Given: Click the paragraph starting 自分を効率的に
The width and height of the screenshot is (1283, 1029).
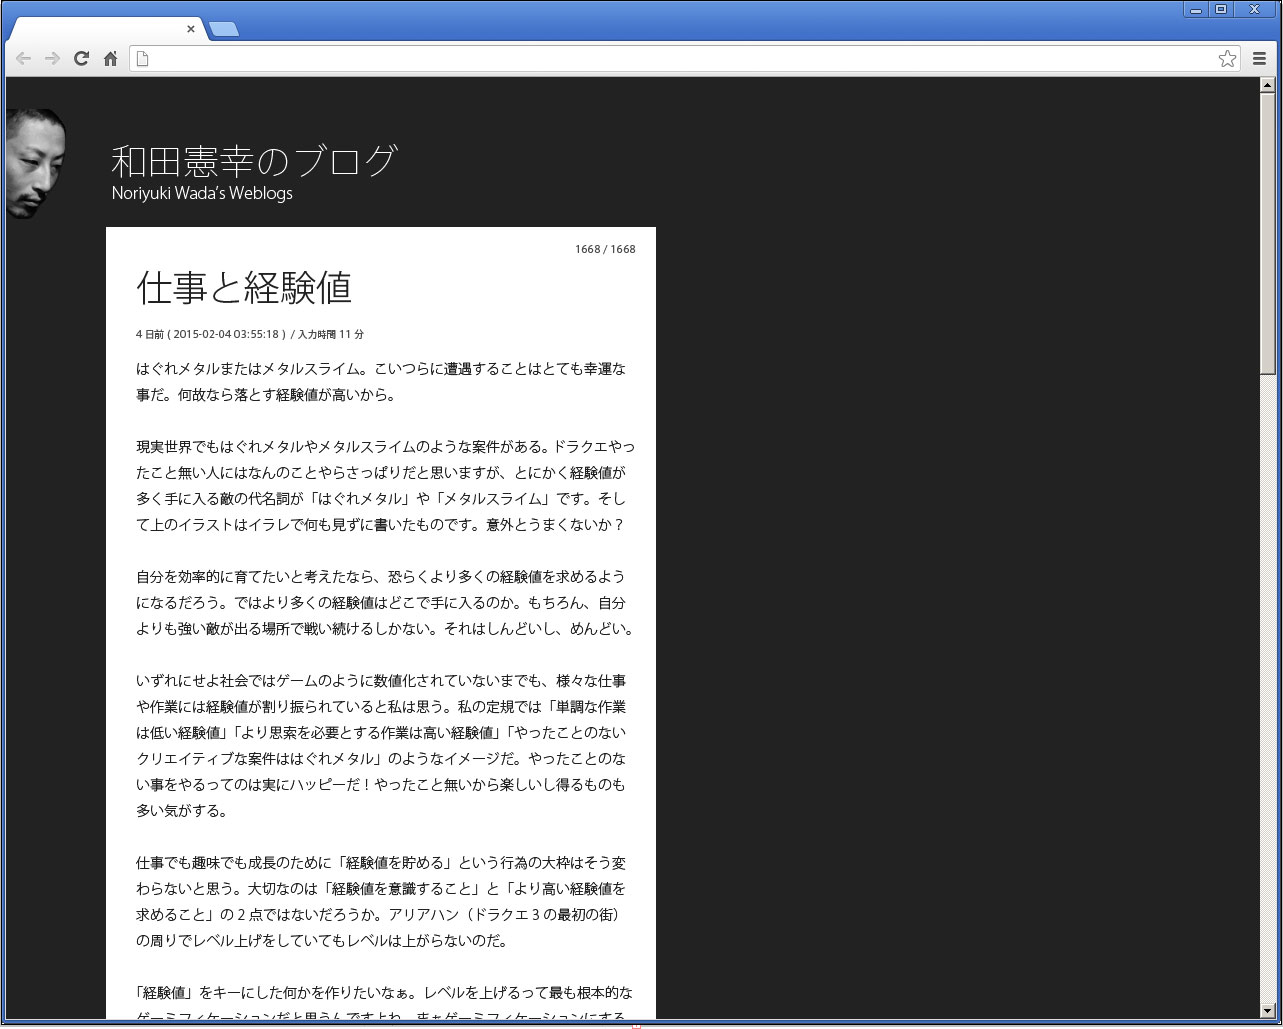Looking at the screenshot, I should pos(385,603).
